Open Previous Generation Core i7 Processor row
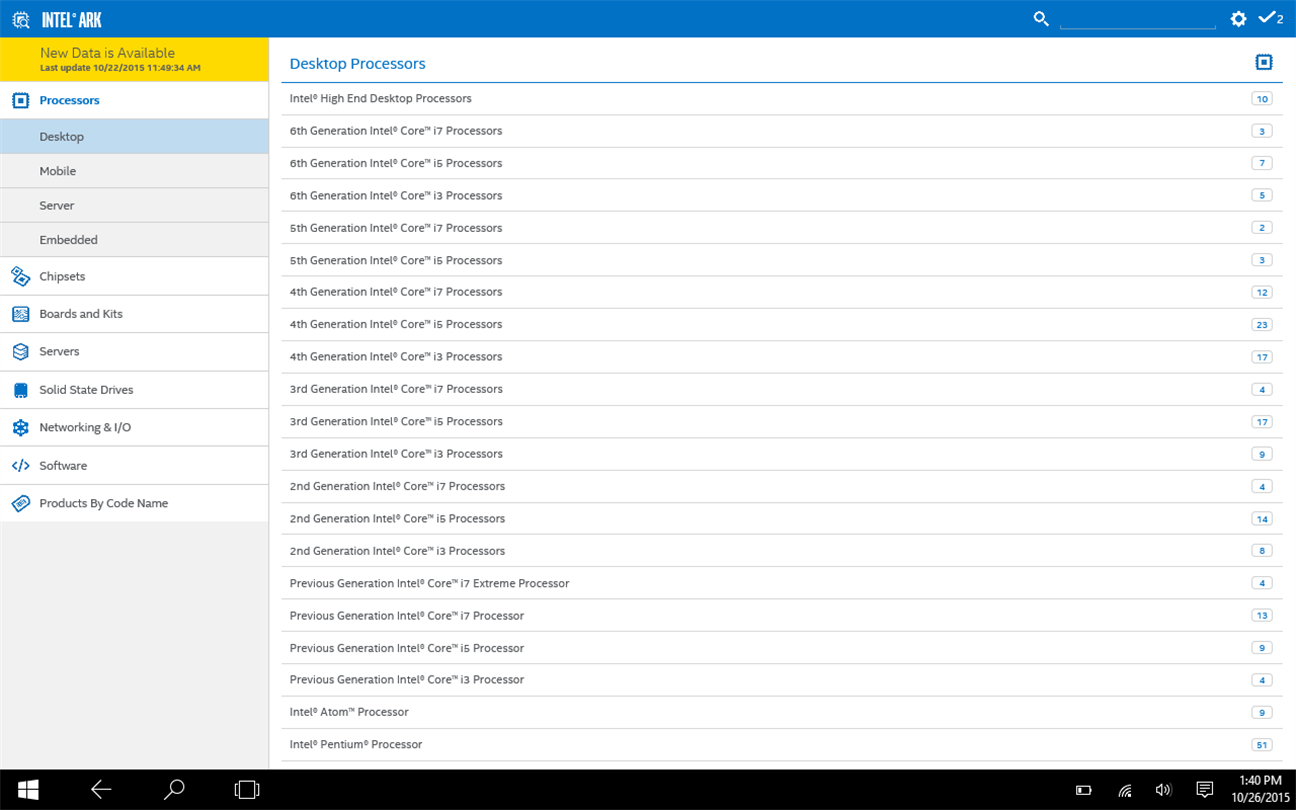The width and height of the screenshot is (1296, 810). (x=782, y=616)
